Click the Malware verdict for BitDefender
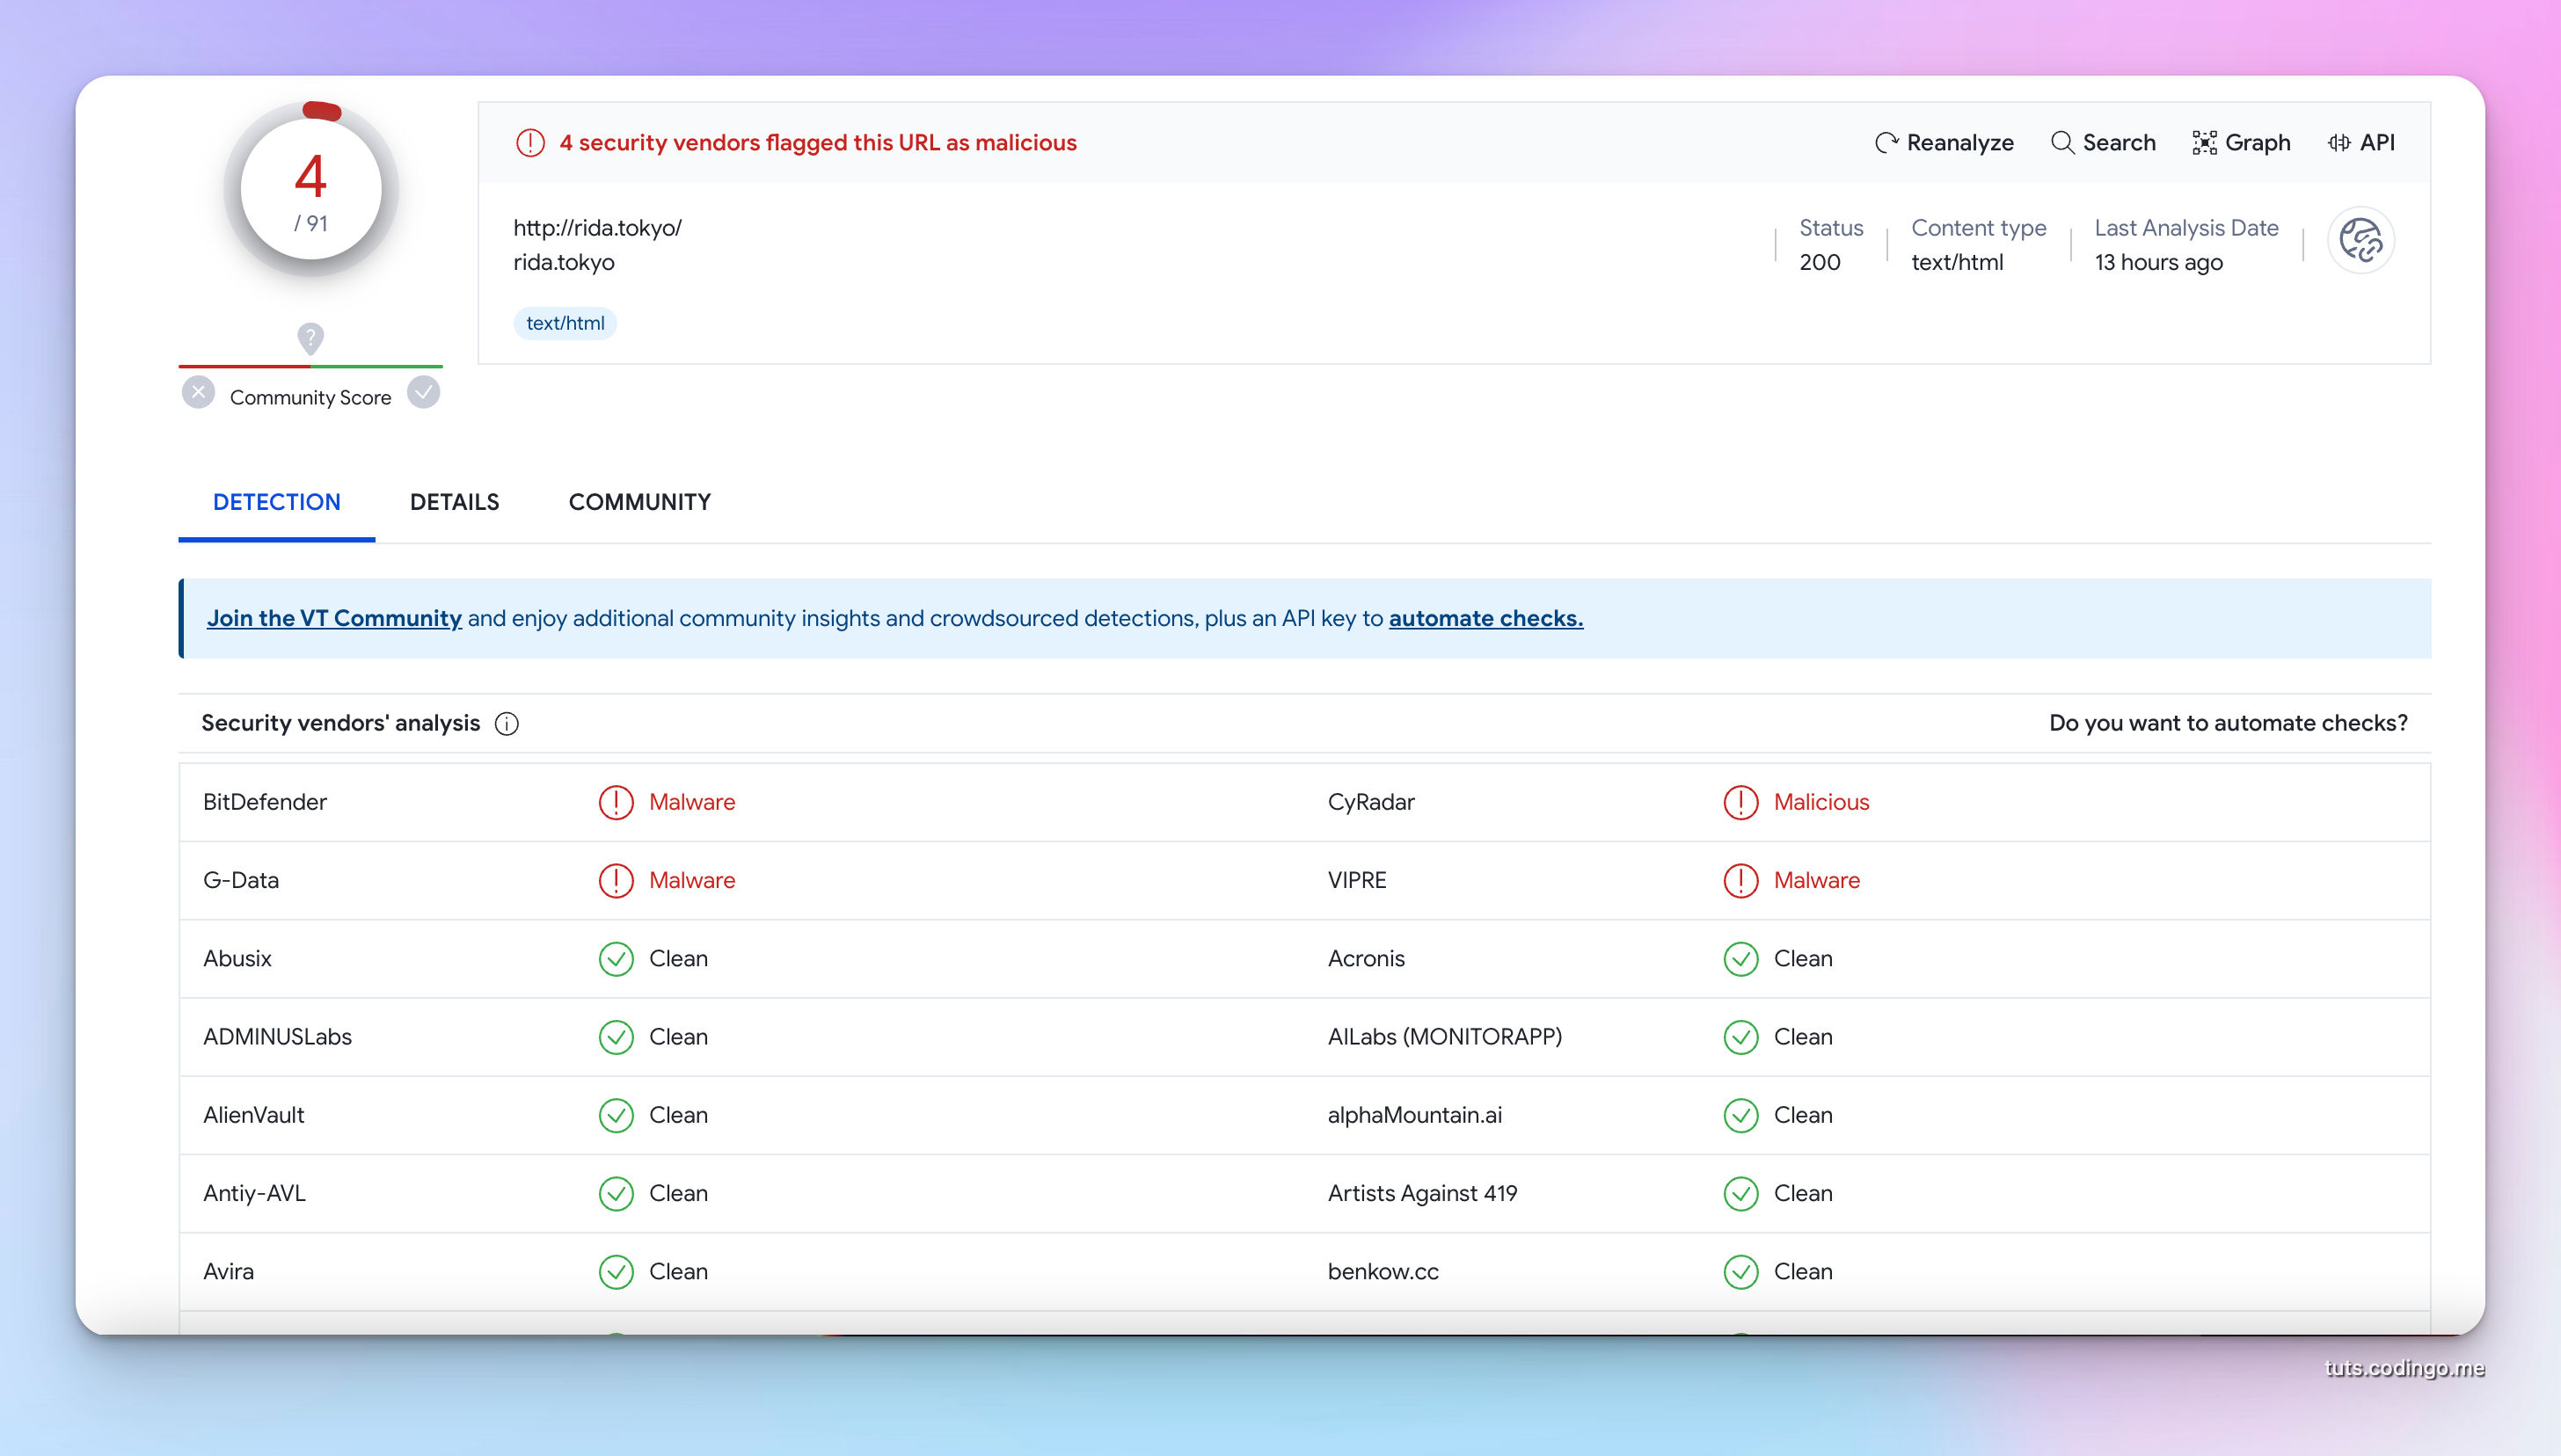This screenshot has width=2561, height=1456. click(x=692, y=802)
